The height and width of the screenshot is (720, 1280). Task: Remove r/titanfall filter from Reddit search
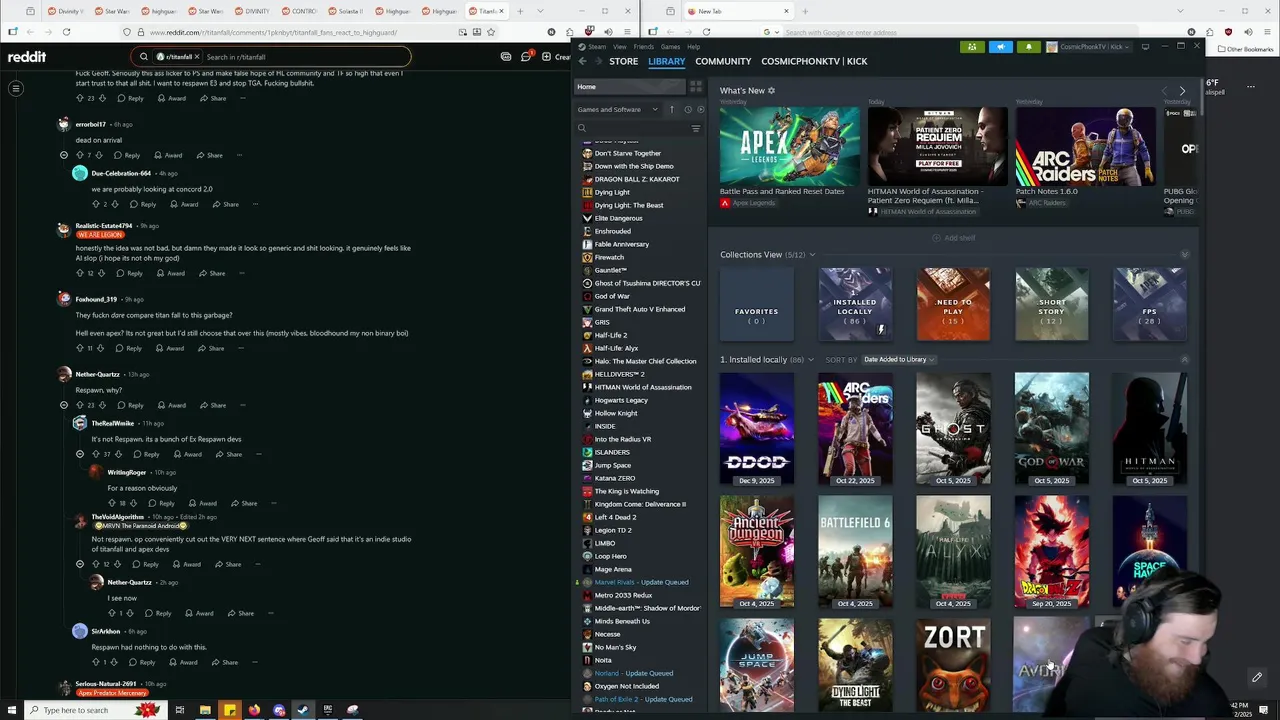(197, 57)
